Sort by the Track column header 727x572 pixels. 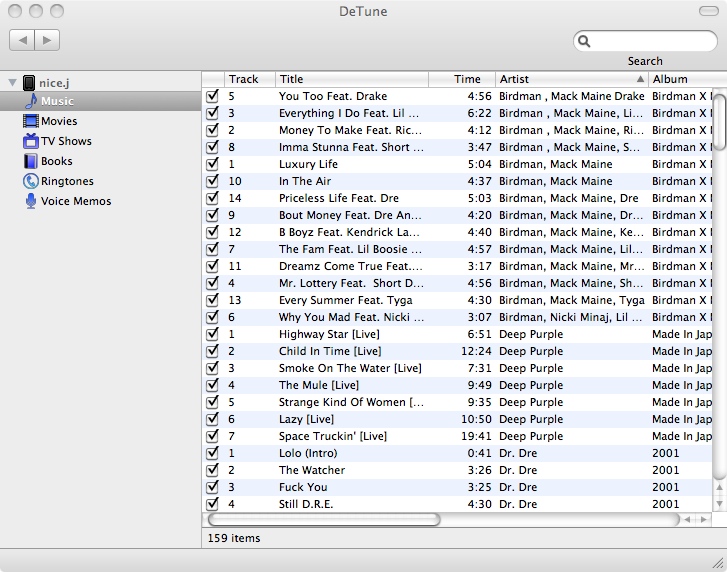[x=250, y=79]
